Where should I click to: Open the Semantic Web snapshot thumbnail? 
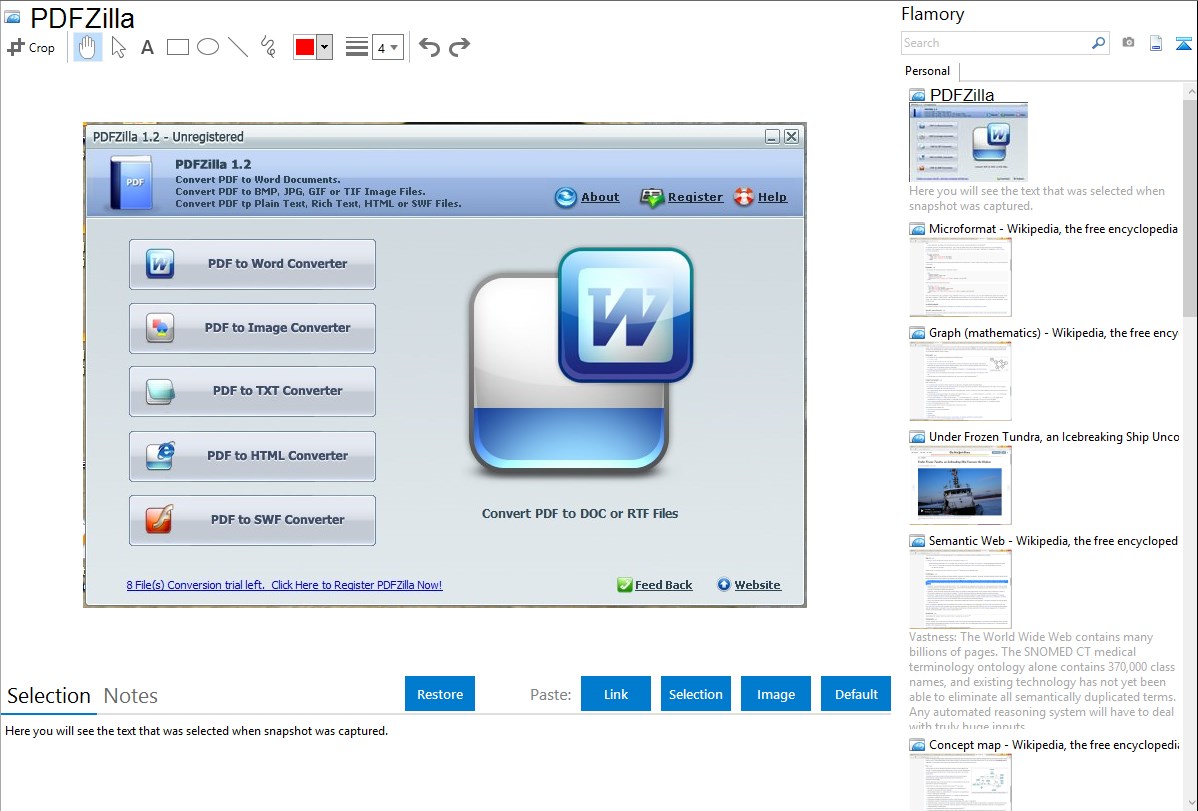tap(960, 589)
